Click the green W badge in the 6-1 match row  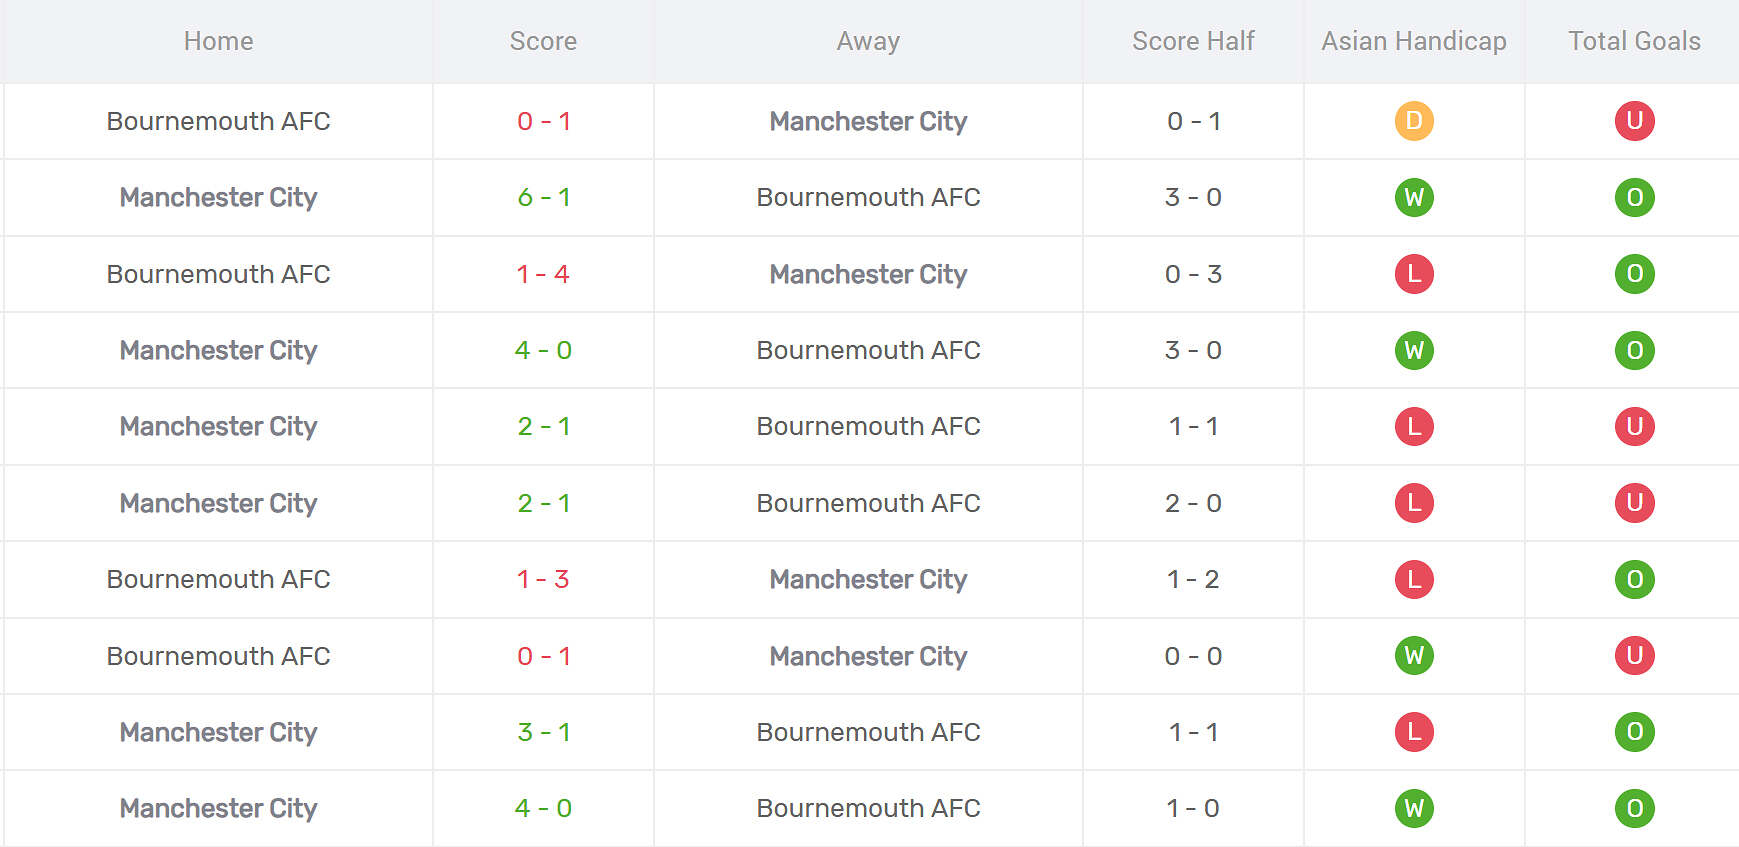point(1413,197)
